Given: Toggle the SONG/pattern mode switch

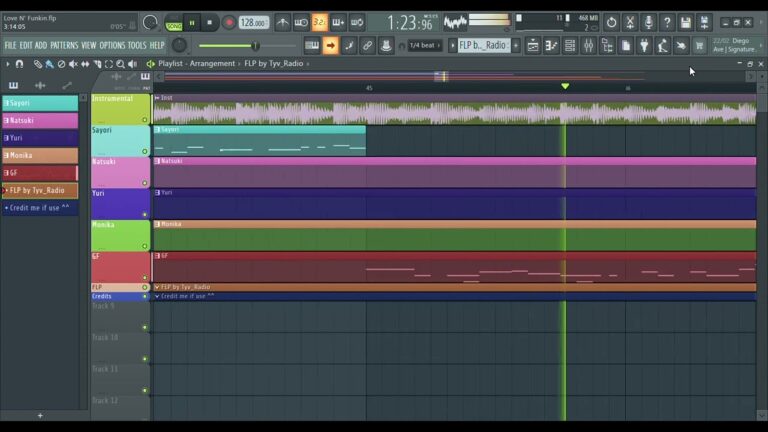Looking at the screenshot, I should click(x=173, y=23).
